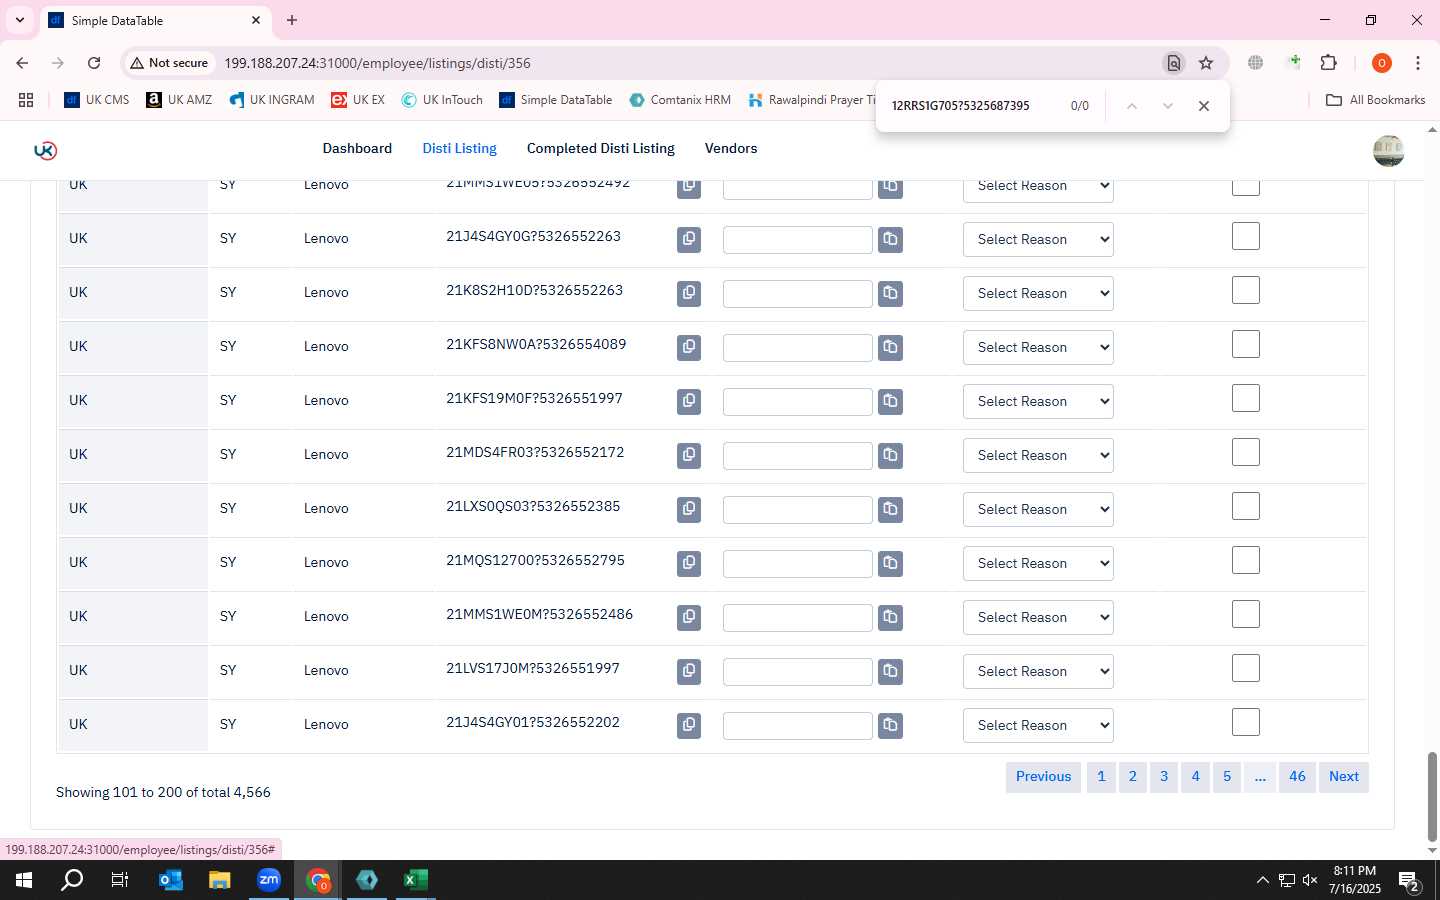Open the Disti Listing menu item
The width and height of the screenshot is (1440, 900).
(459, 148)
